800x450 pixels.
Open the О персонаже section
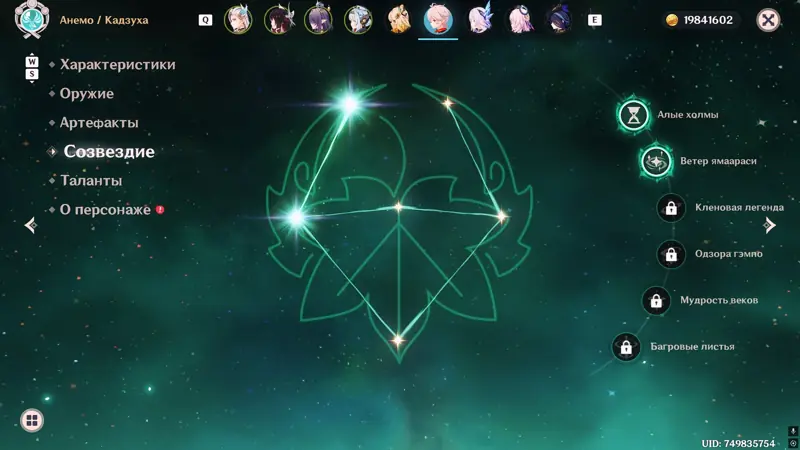pyautogui.click(x=105, y=210)
